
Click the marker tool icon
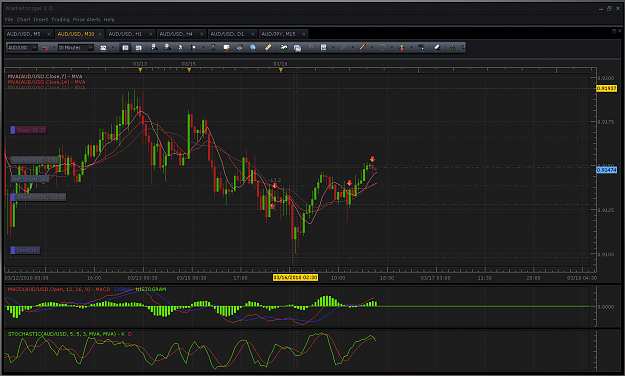(x=194, y=48)
